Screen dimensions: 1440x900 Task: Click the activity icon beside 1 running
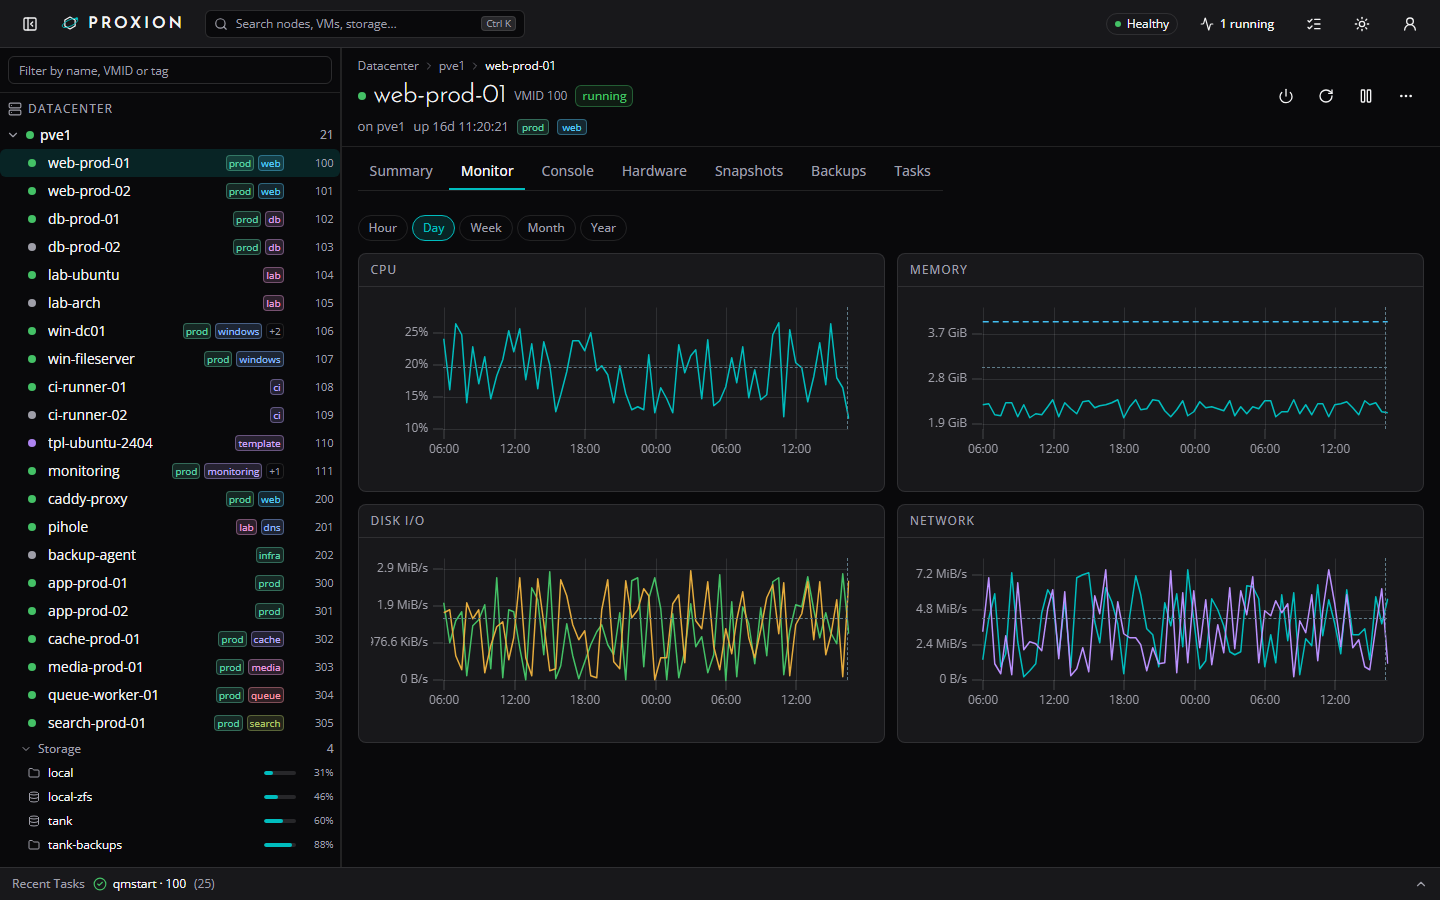pos(1207,24)
